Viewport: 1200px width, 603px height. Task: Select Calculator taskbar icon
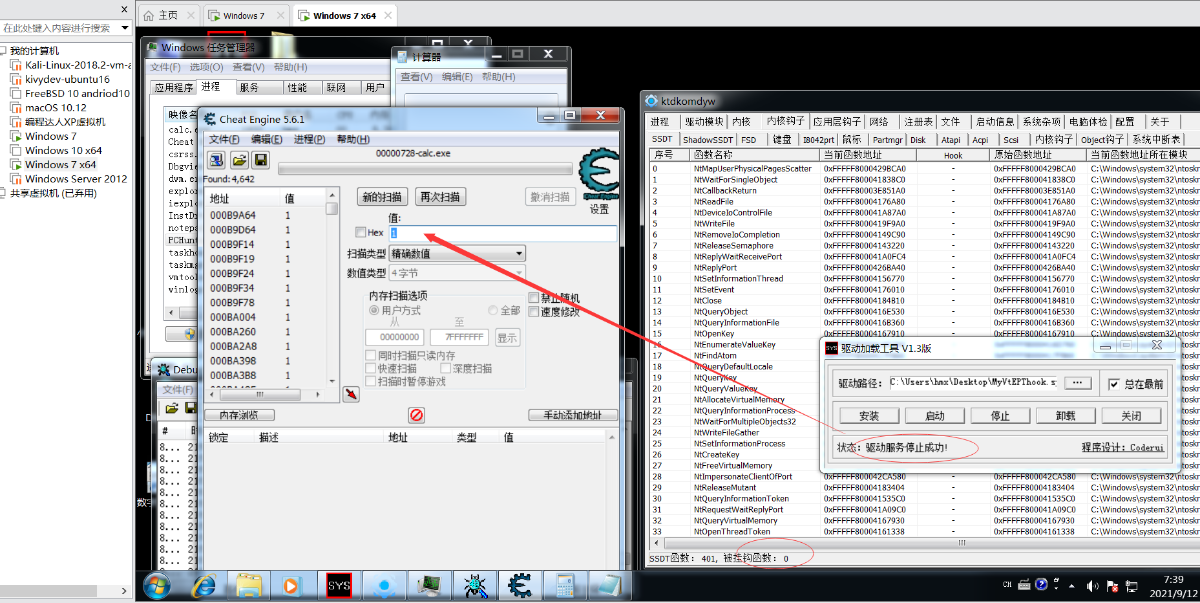565,585
